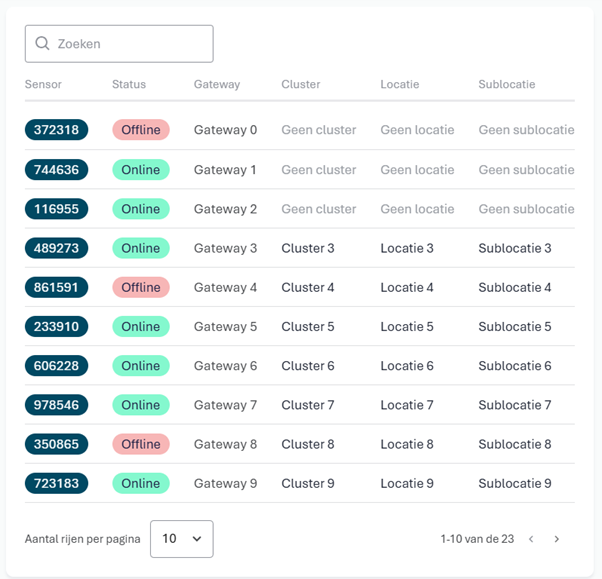Click the Cluster 6 table cell
The image size is (602, 579).
click(308, 366)
